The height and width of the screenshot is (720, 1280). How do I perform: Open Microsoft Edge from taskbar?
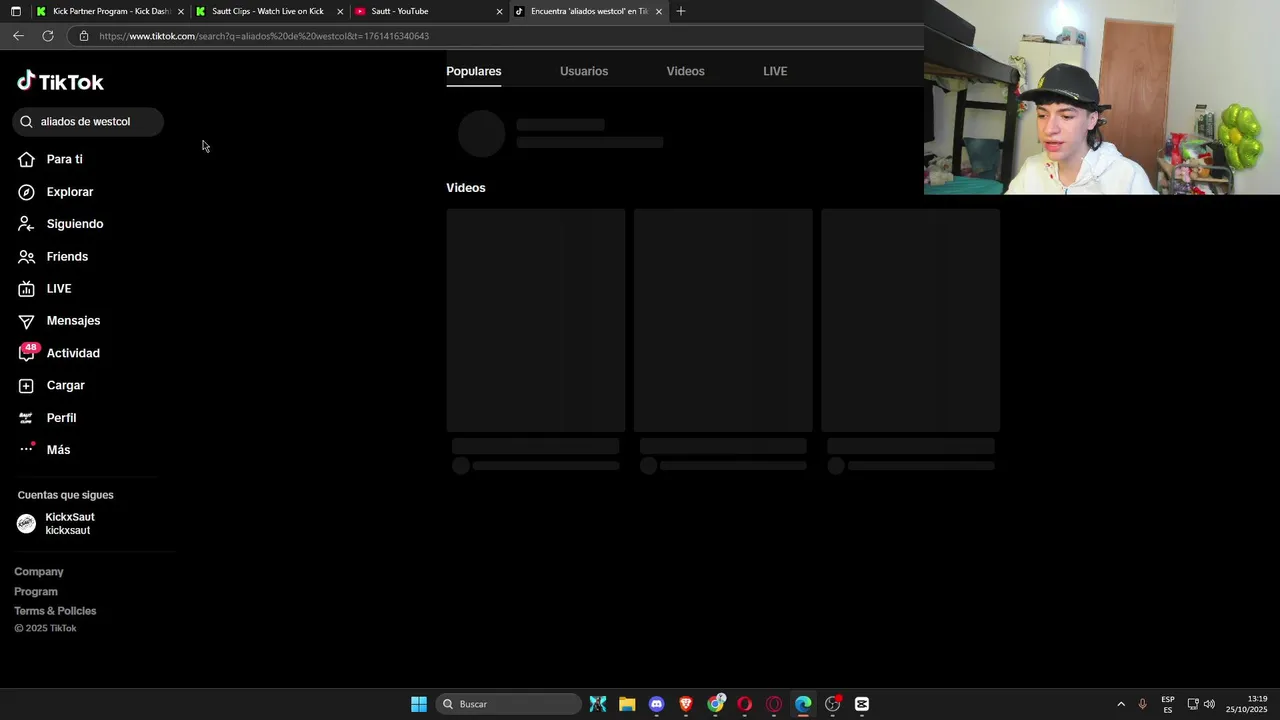pyautogui.click(x=803, y=704)
